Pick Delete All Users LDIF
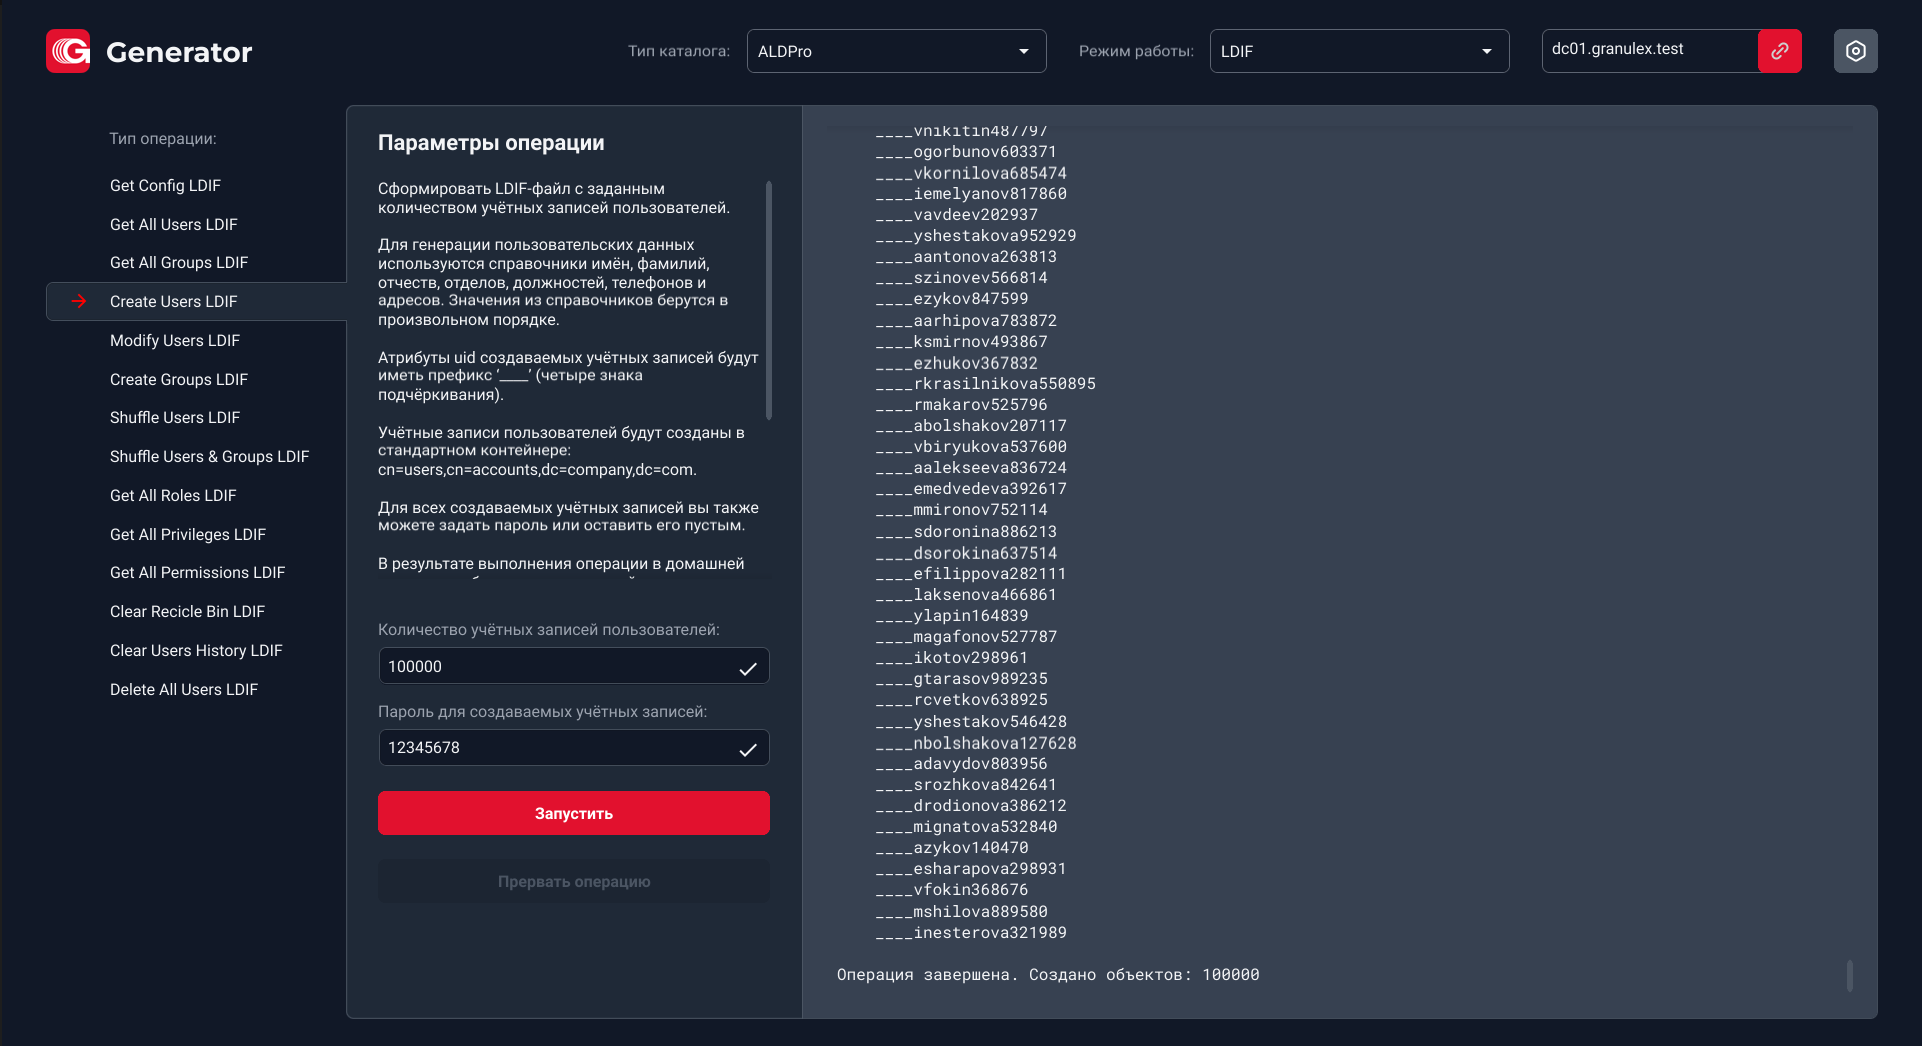1922x1046 pixels. [x=184, y=689]
